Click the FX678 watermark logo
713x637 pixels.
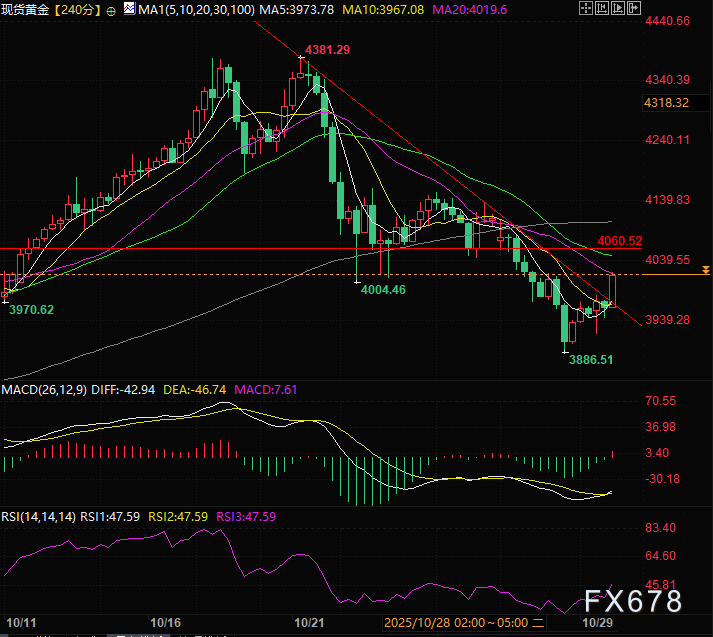(x=634, y=600)
